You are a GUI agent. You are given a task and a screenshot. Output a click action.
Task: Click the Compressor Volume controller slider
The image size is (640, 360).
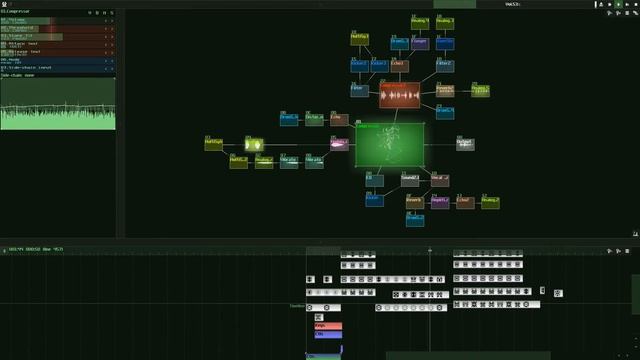58,21
